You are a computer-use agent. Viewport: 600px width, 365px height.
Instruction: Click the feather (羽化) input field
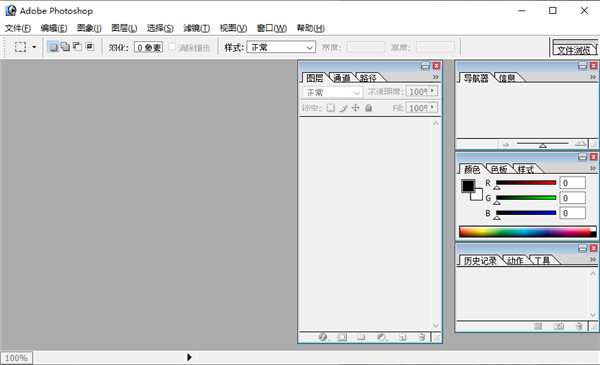(x=148, y=47)
